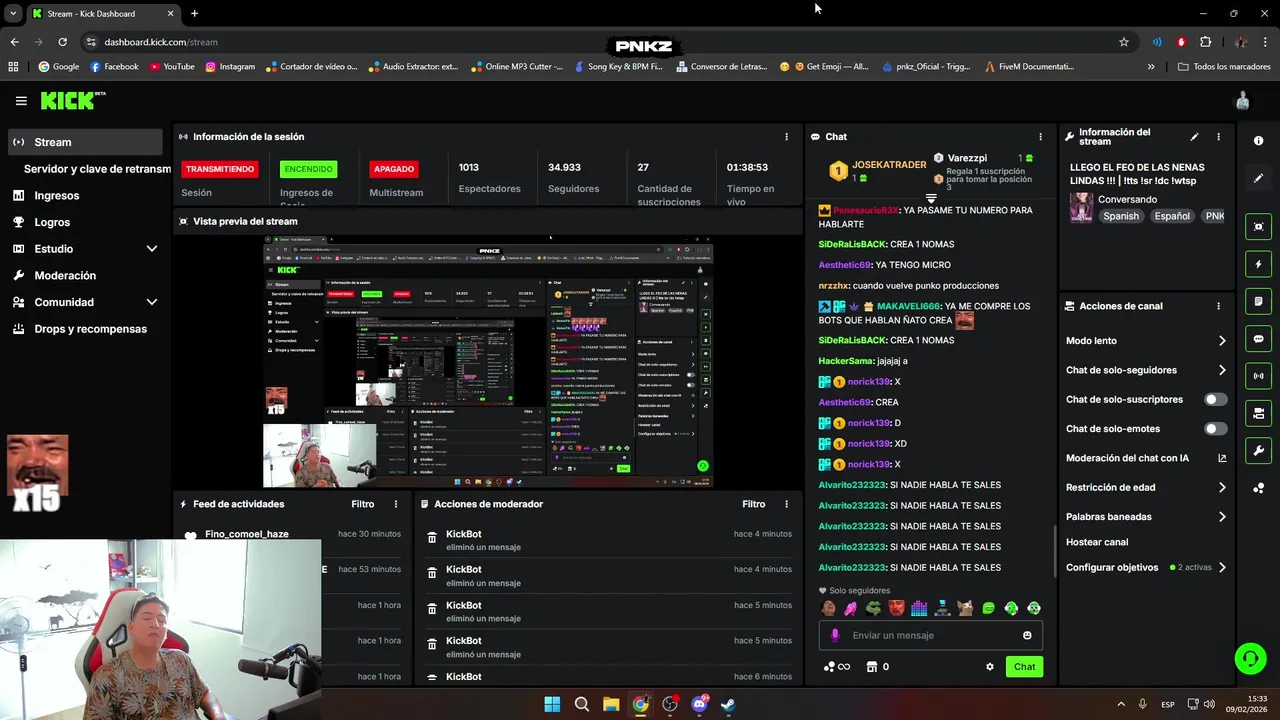Click the green Chat send button

(x=1024, y=667)
